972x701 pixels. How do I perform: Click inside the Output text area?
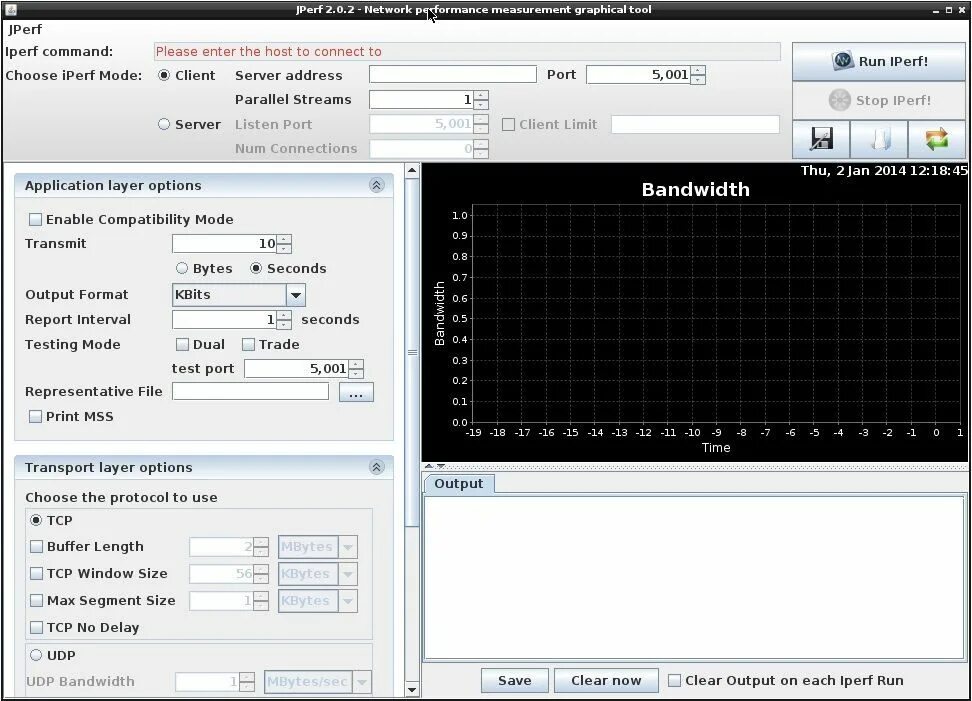click(x=694, y=576)
